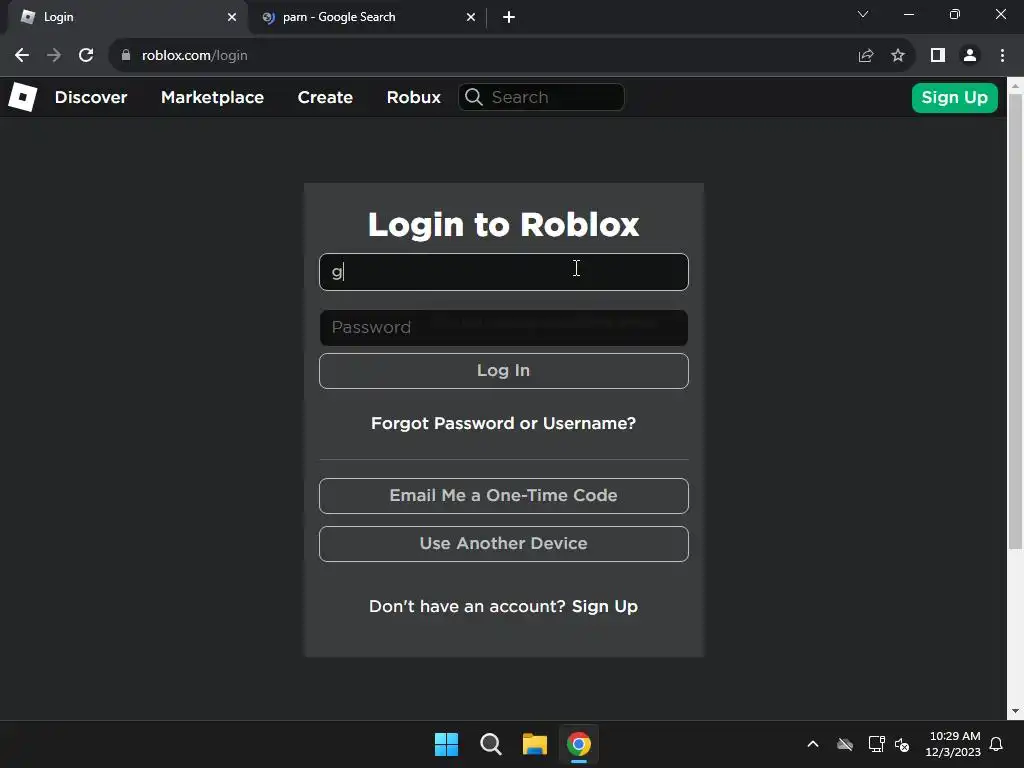Open the Create menu item
The width and height of the screenshot is (1024, 768).
coord(325,97)
